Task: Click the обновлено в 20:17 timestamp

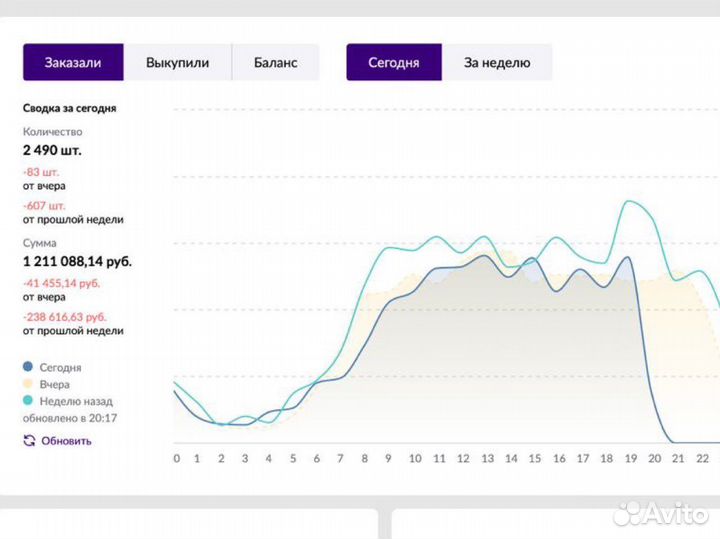Action: tap(67, 417)
